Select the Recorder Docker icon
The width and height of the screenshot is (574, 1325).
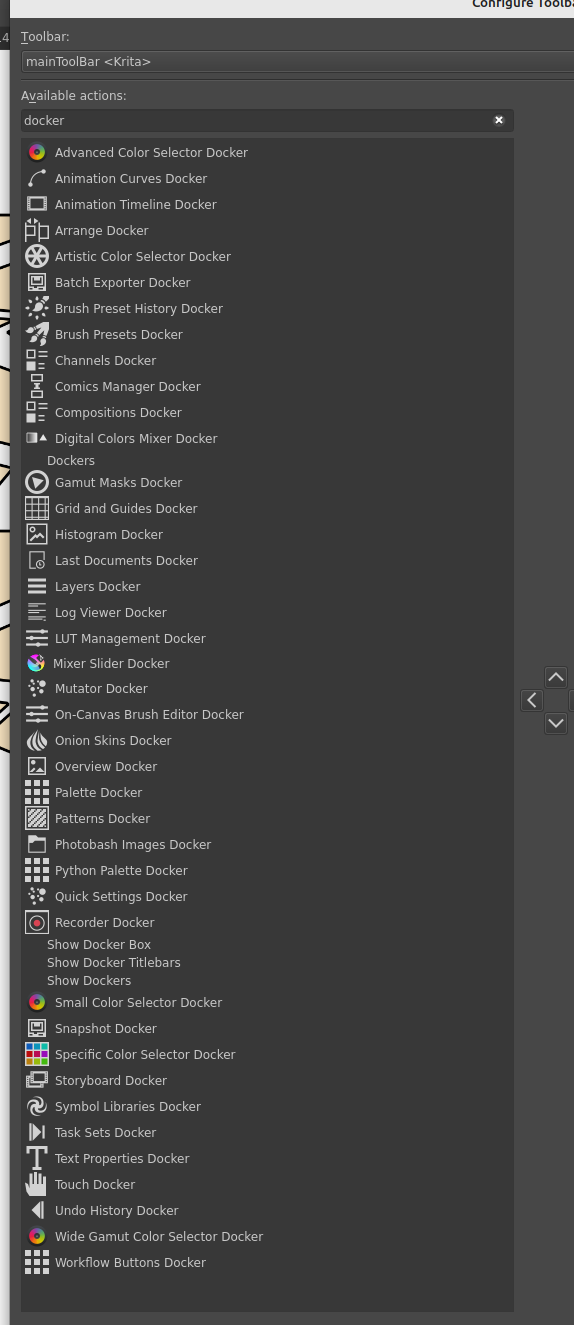37,923
